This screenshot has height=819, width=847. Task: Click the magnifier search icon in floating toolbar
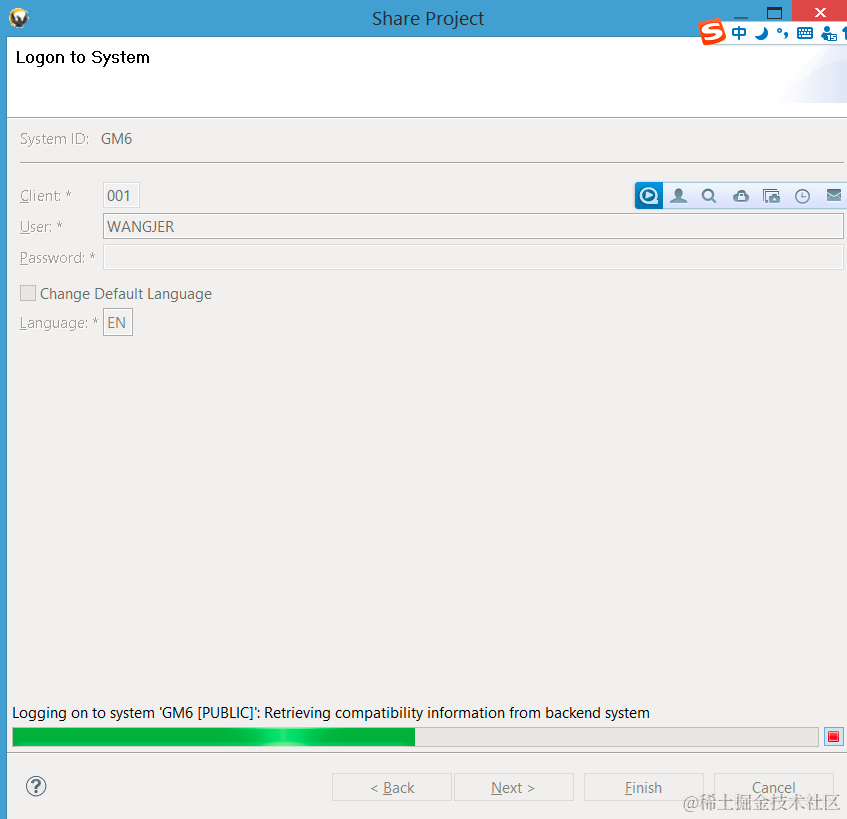click(709, 196)
